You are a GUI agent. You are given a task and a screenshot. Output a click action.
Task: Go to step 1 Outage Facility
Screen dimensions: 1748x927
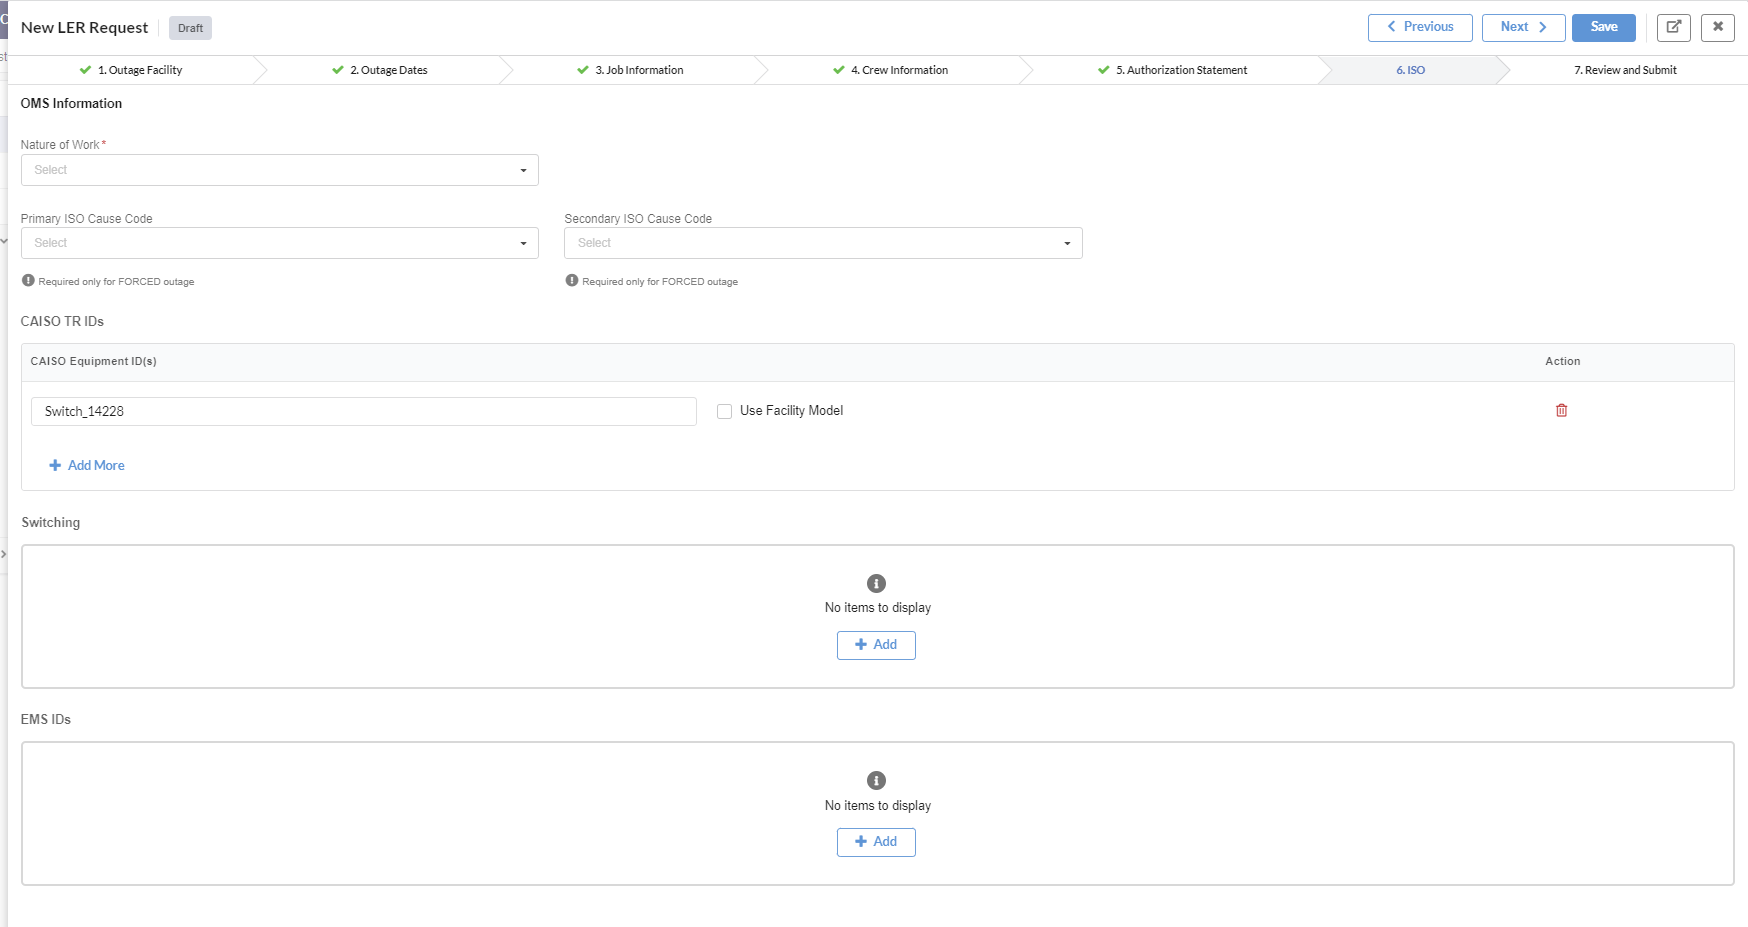[139, 70]
